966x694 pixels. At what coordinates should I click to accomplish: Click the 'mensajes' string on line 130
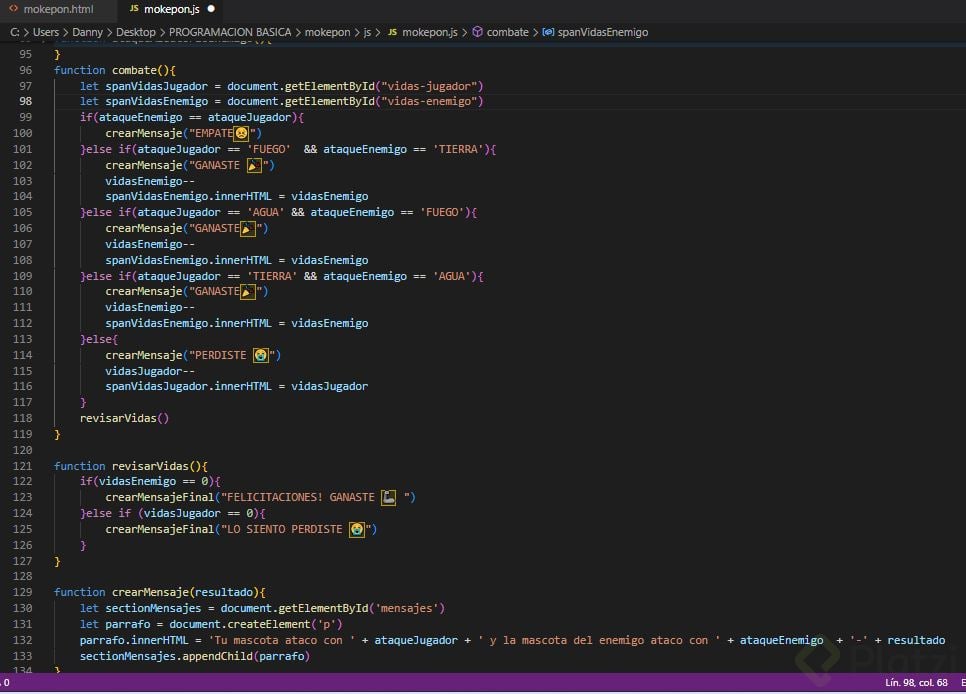(407, 608)
